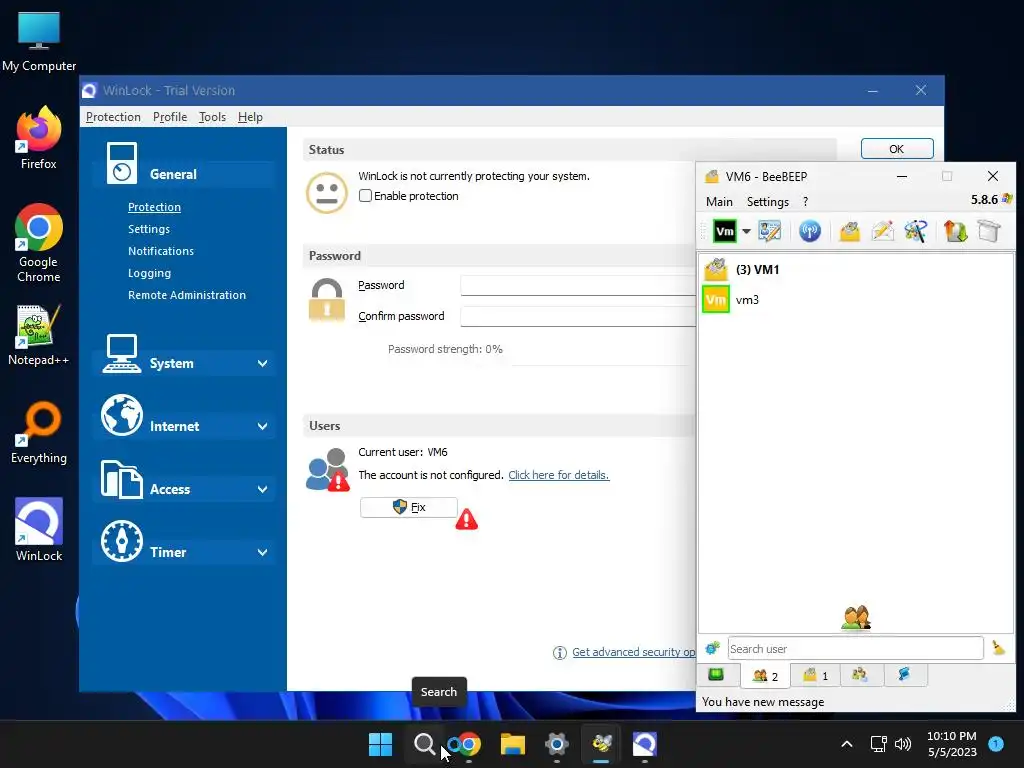The height and width of the screenshot is (768, 1024).
Task: Open the WinLock desktop shortcut
Action: coord(39,530)
